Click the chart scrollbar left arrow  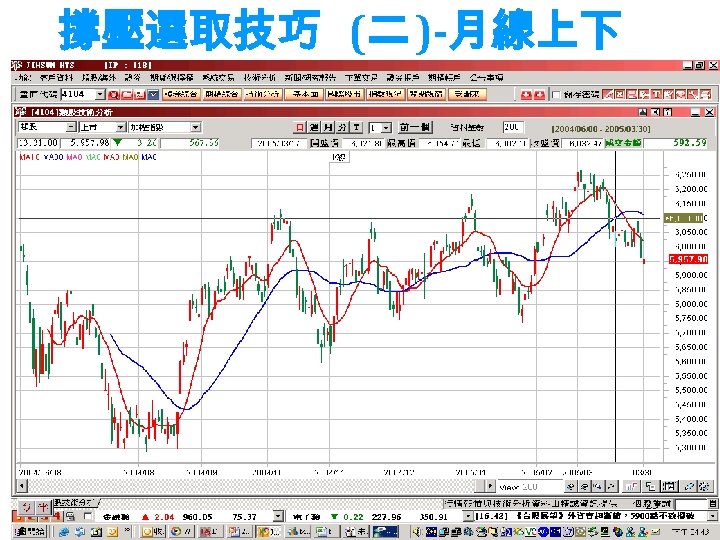[22, 486]
